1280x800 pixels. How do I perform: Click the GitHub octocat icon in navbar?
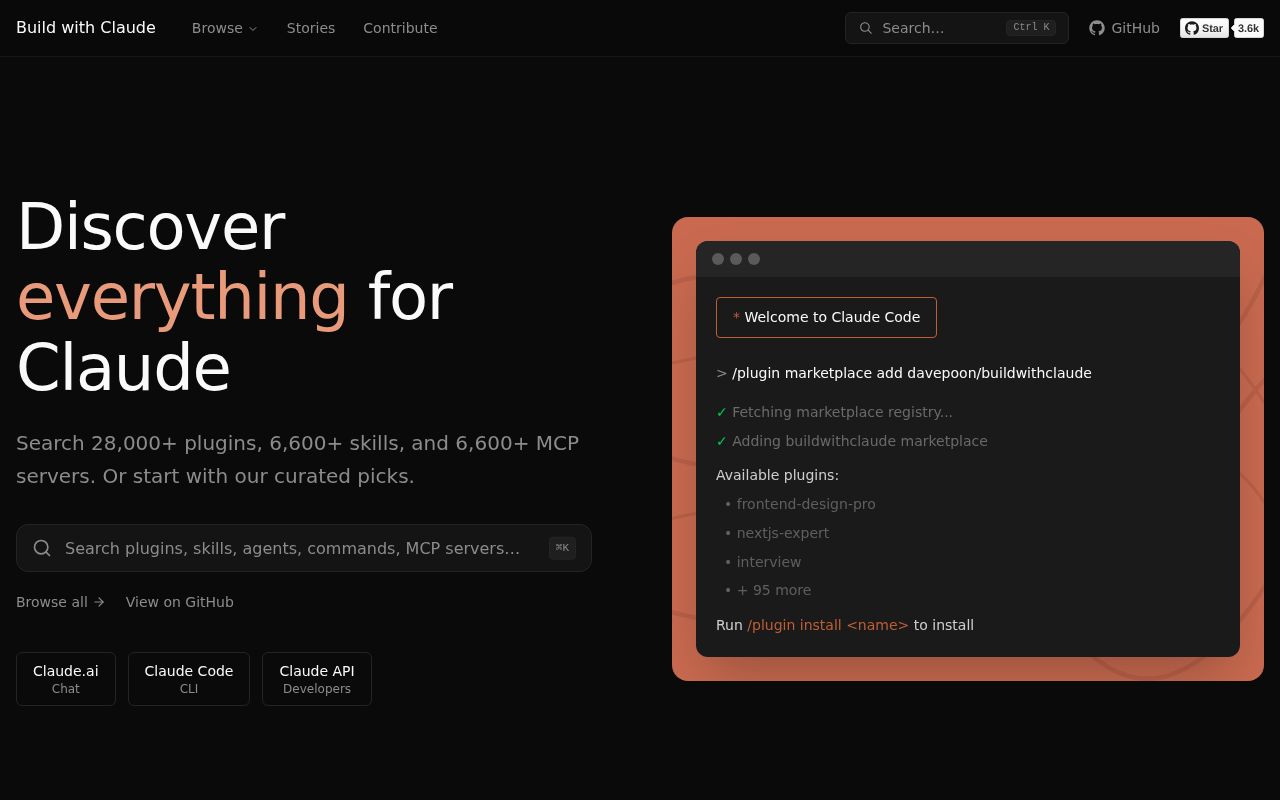coord(1097,28)
